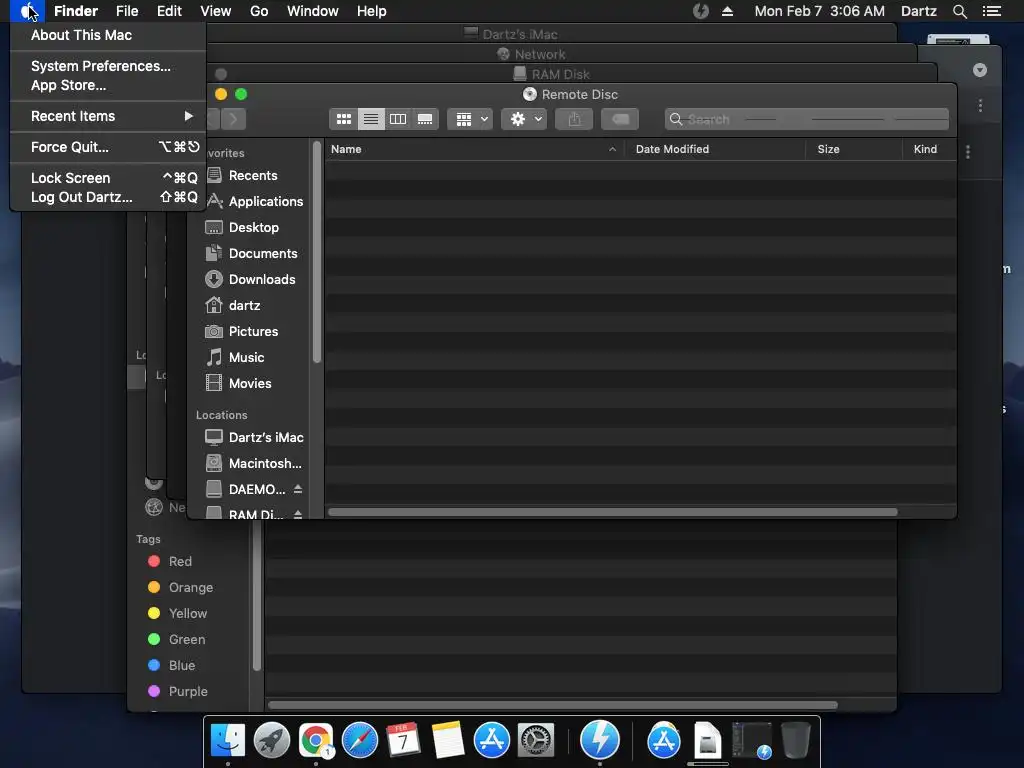Open Launchpad from the Dock

272,740
